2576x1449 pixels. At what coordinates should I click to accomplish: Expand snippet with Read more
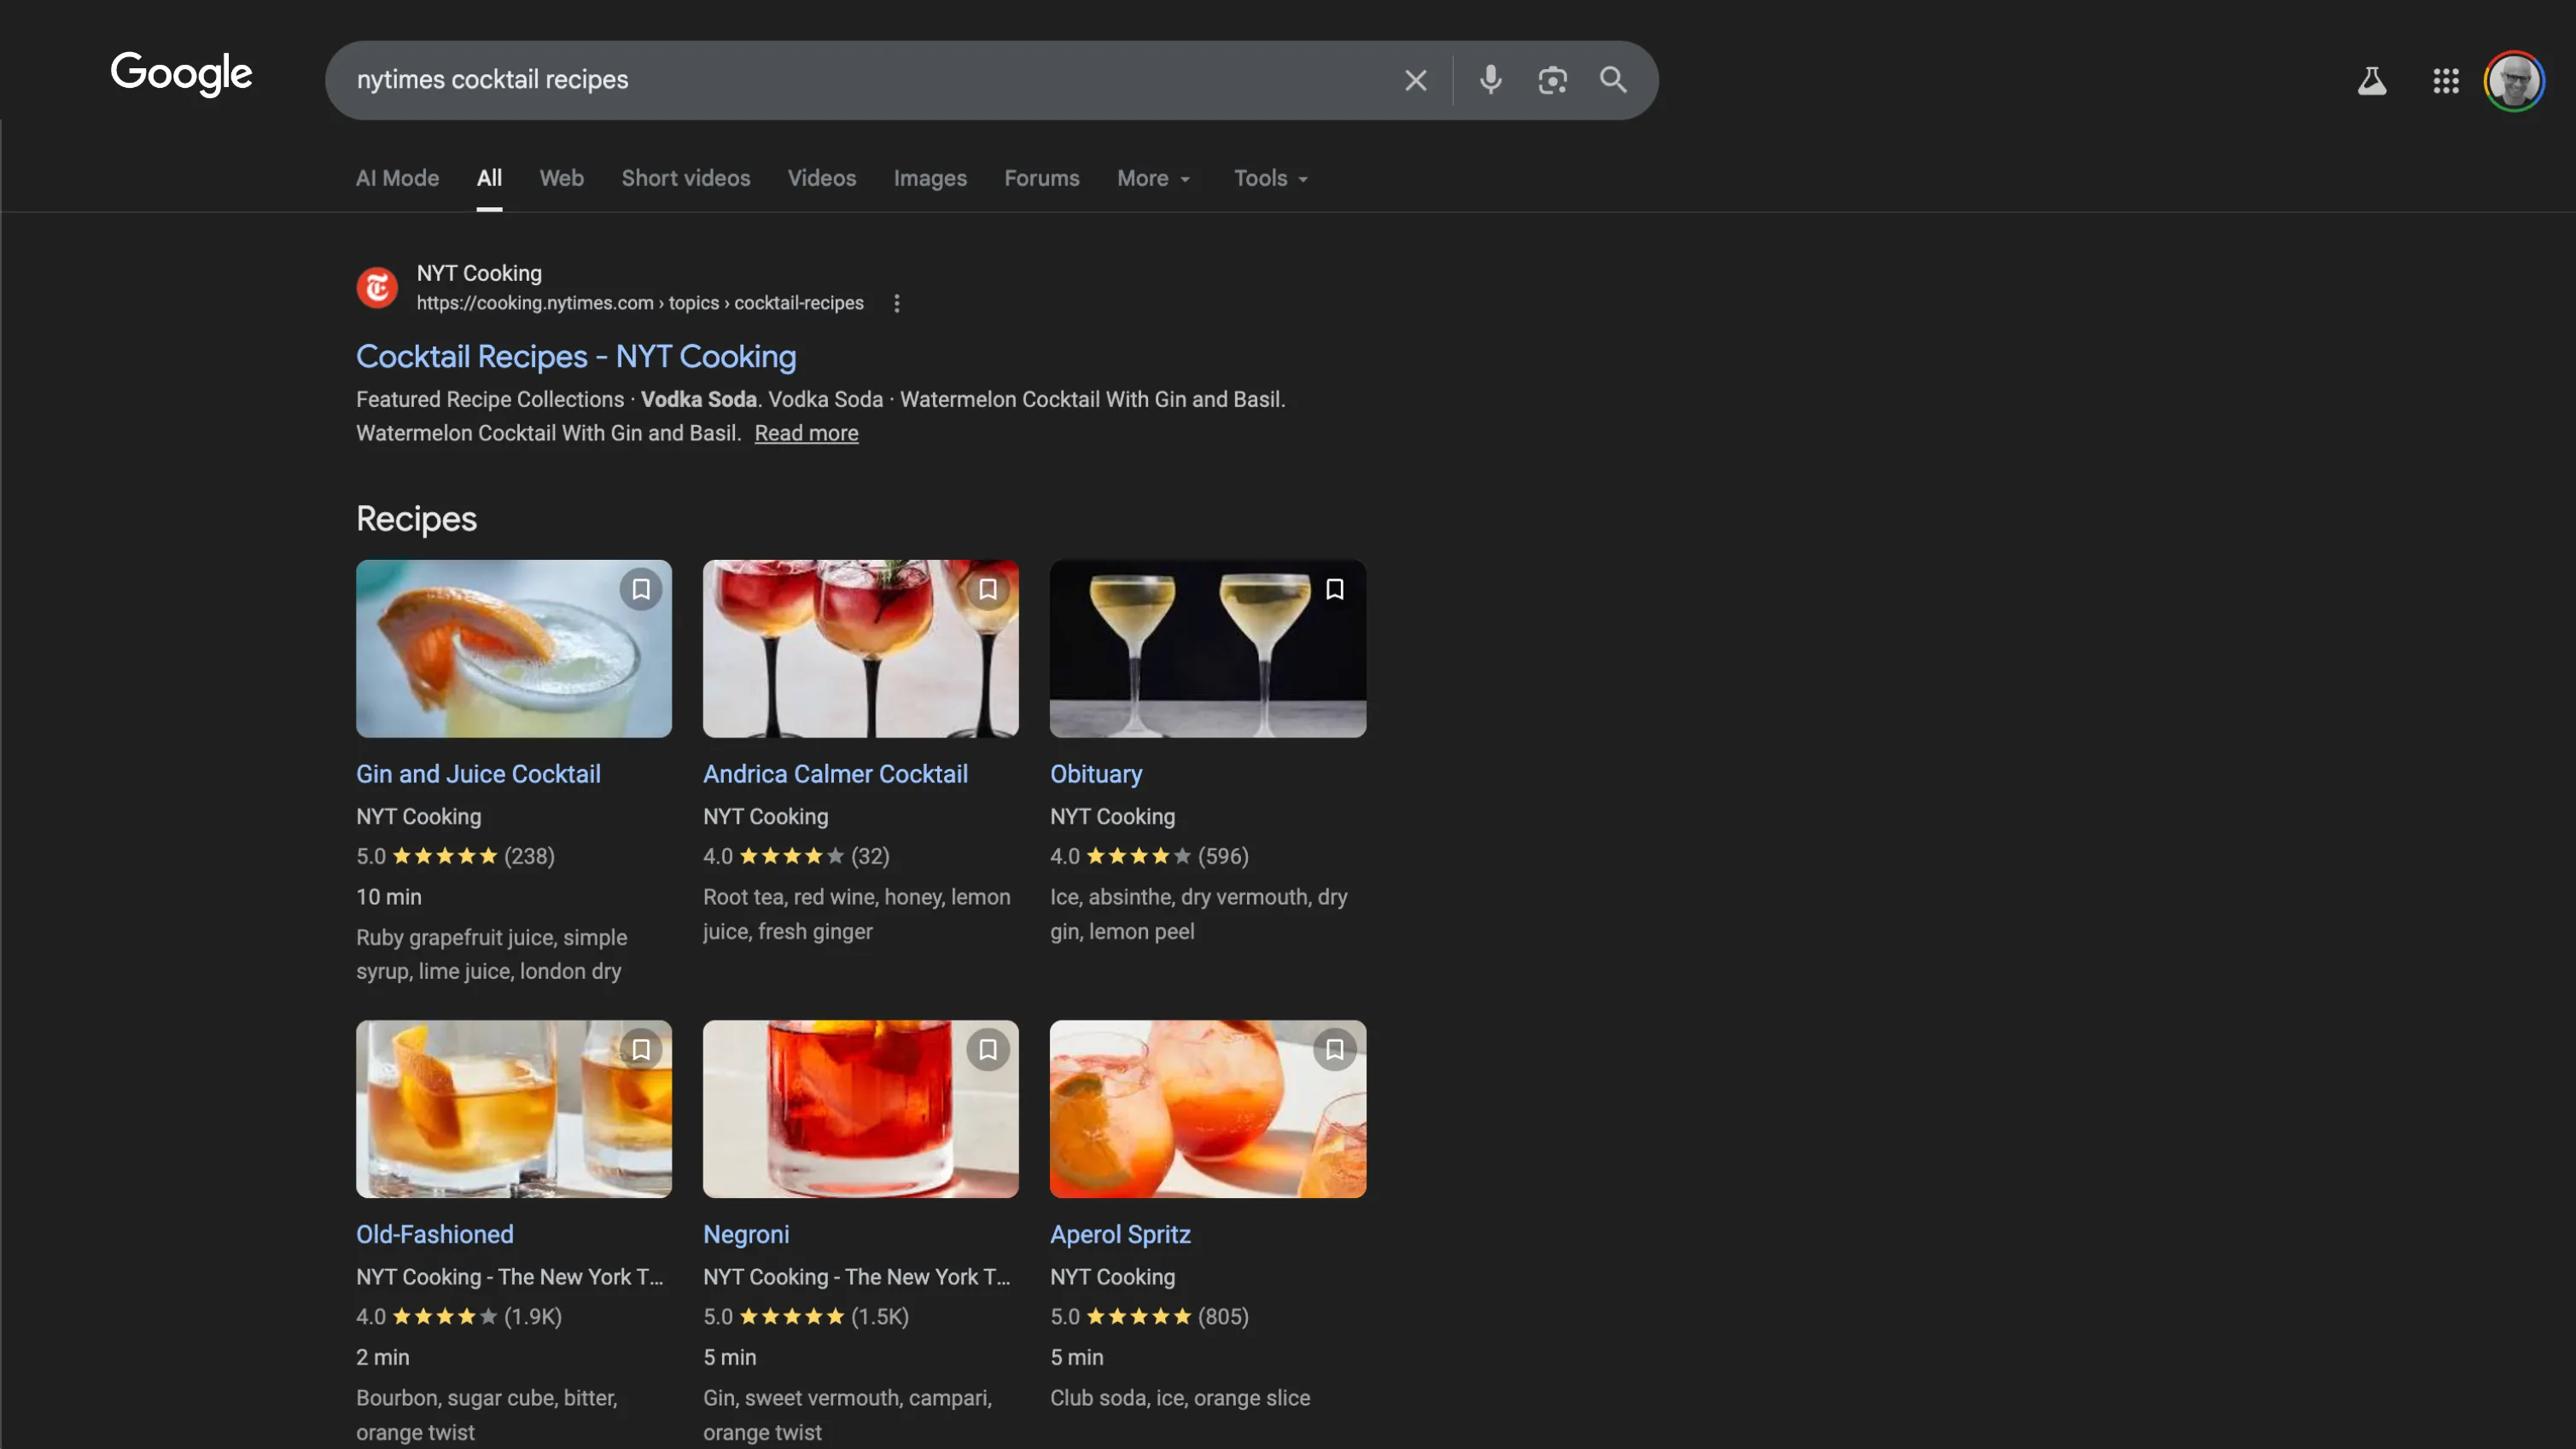pos(806,433)
